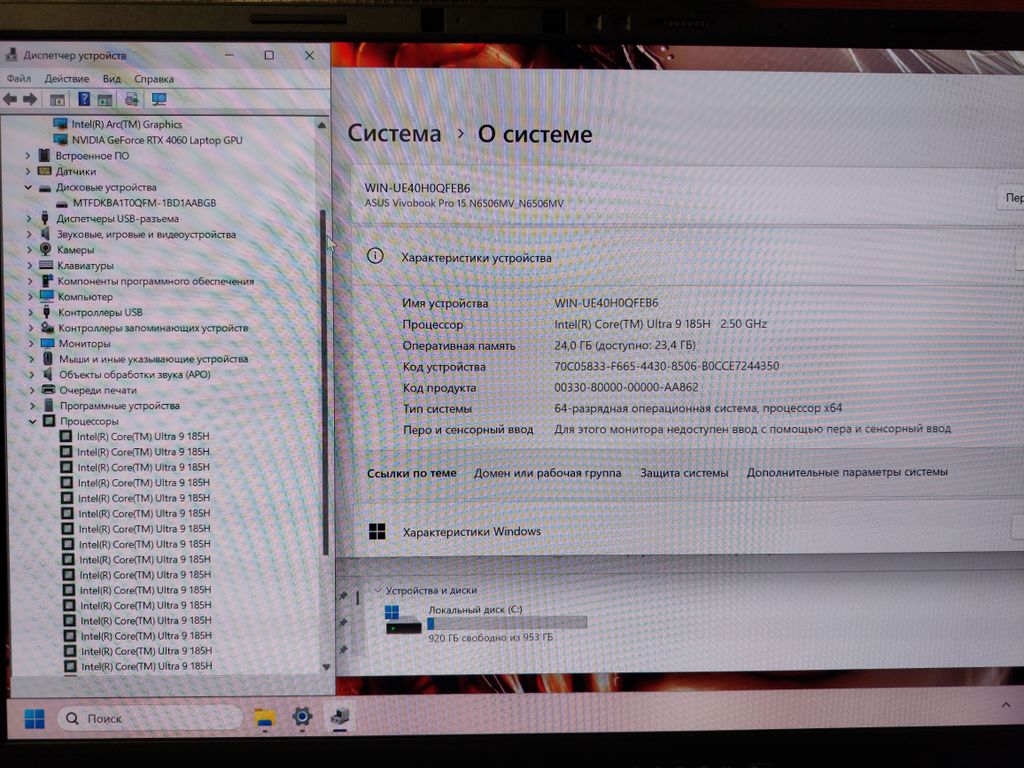
Task: Open Settings gear icon on the taskbar
Action: click(x=302, y=717)
